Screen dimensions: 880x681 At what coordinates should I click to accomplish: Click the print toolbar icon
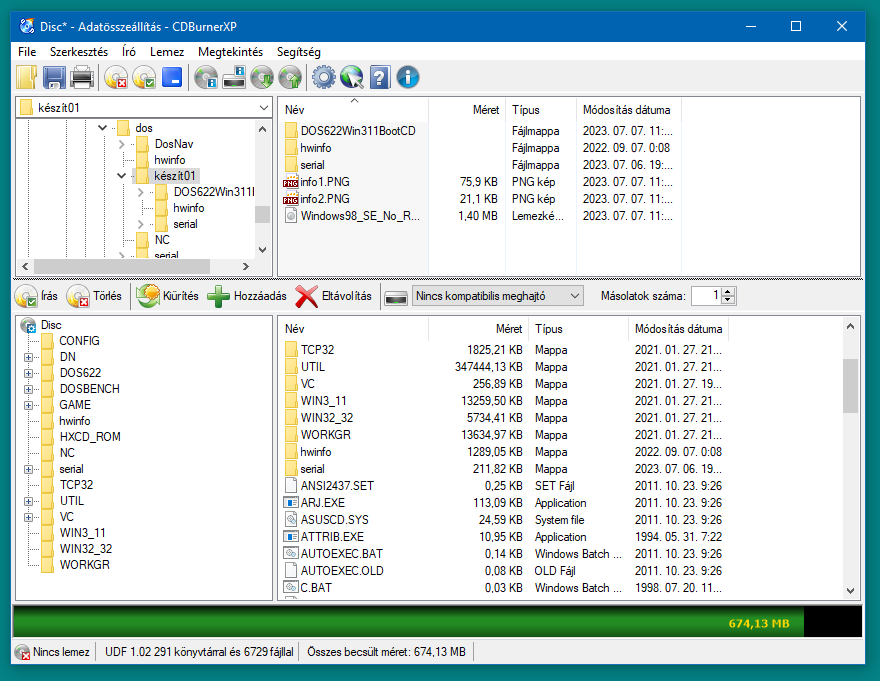point(82,77)
